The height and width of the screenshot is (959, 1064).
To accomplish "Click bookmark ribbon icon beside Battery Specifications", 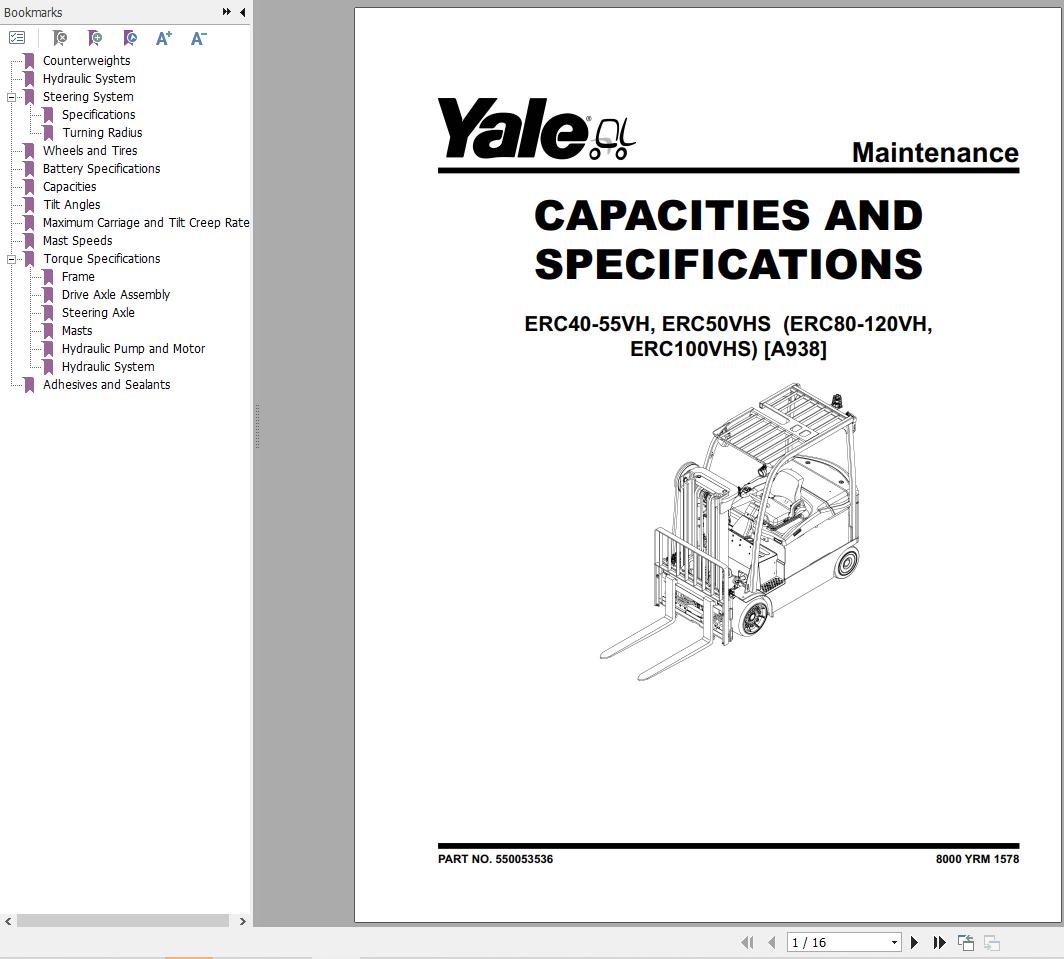I will point(29,169).
